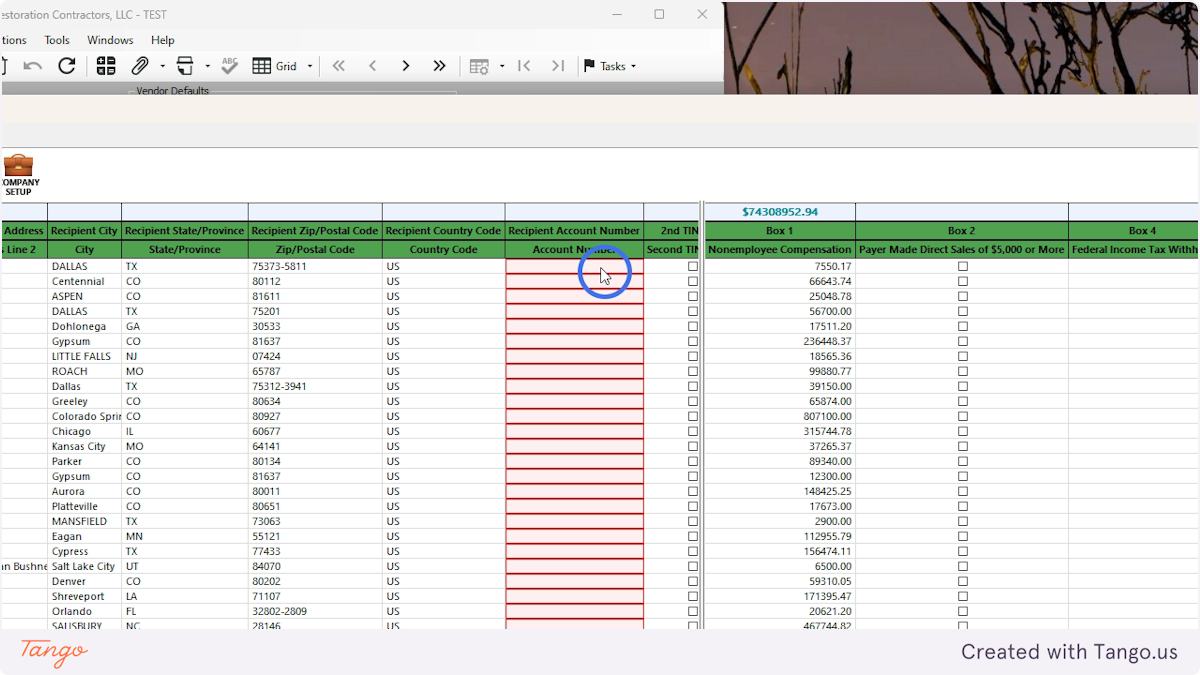Open the Help menu
Screen dimensions: 1200x675
click(162, 40)
